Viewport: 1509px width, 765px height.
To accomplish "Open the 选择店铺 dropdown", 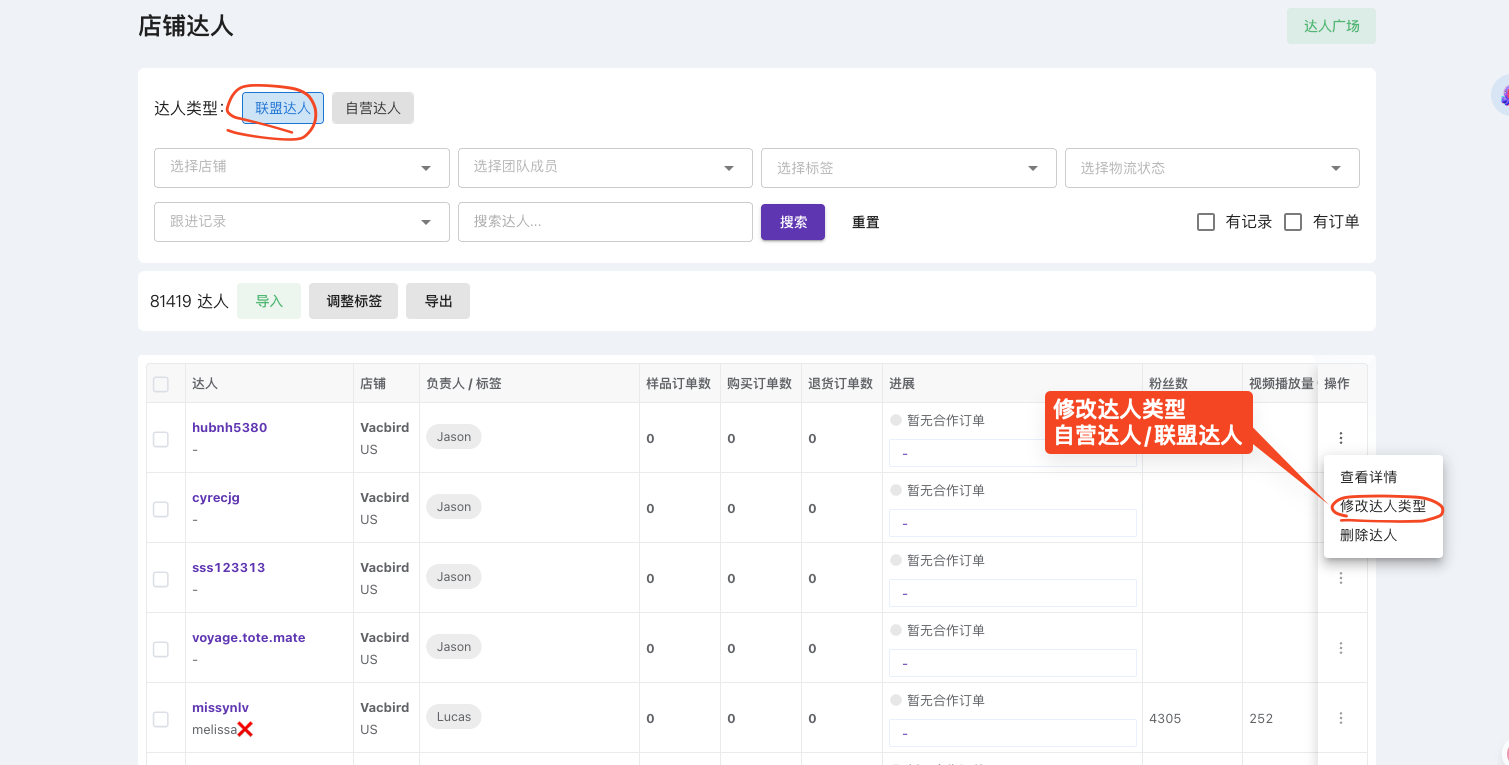I will coord(302,167).
